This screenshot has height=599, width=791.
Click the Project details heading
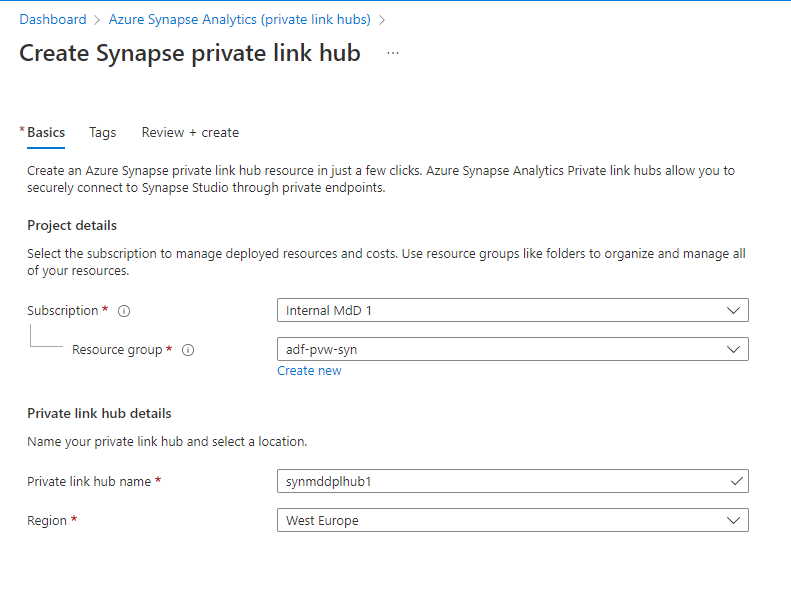[x=72, y=225]
